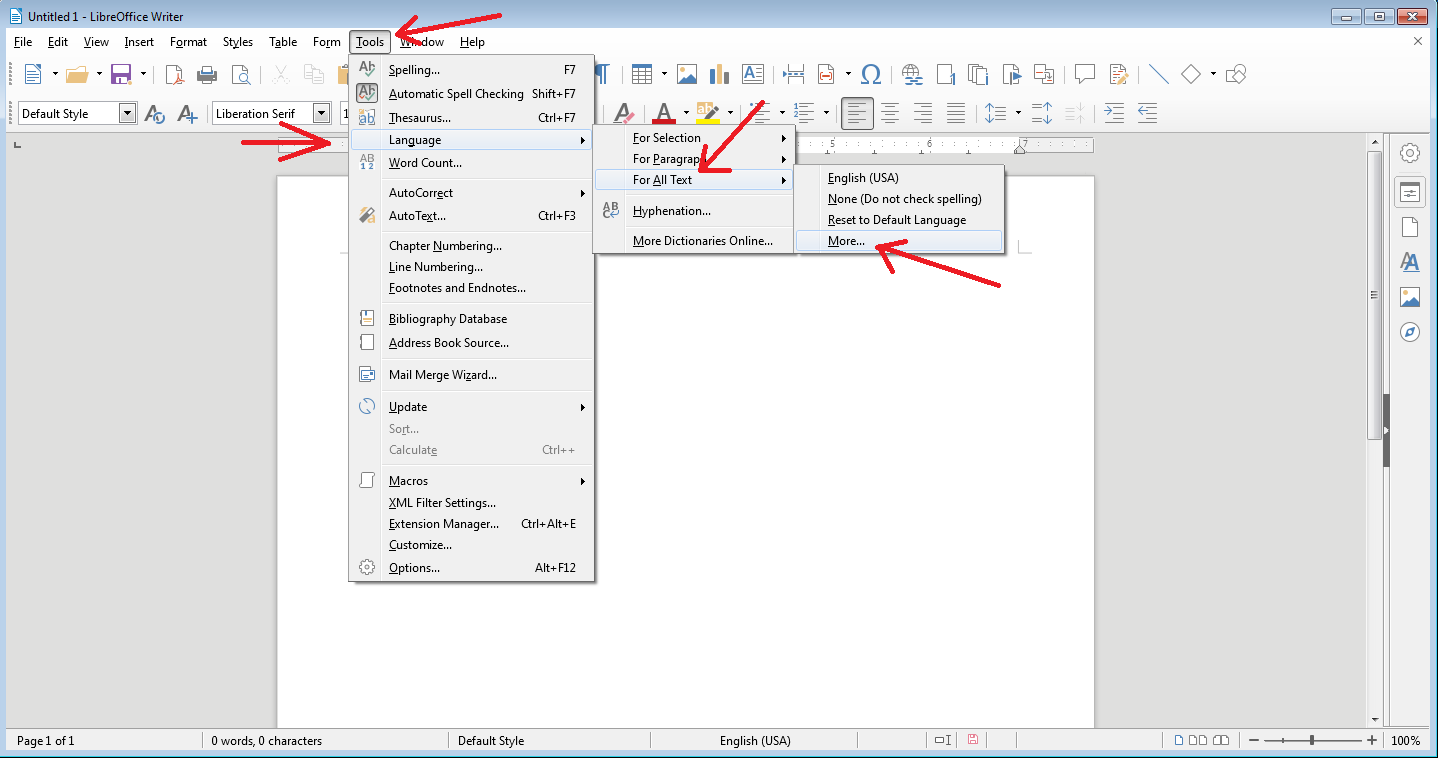Open sidebar Navigator compass icon
This screenshot has height=758, width=1438.
click(x=1410, y=332)
